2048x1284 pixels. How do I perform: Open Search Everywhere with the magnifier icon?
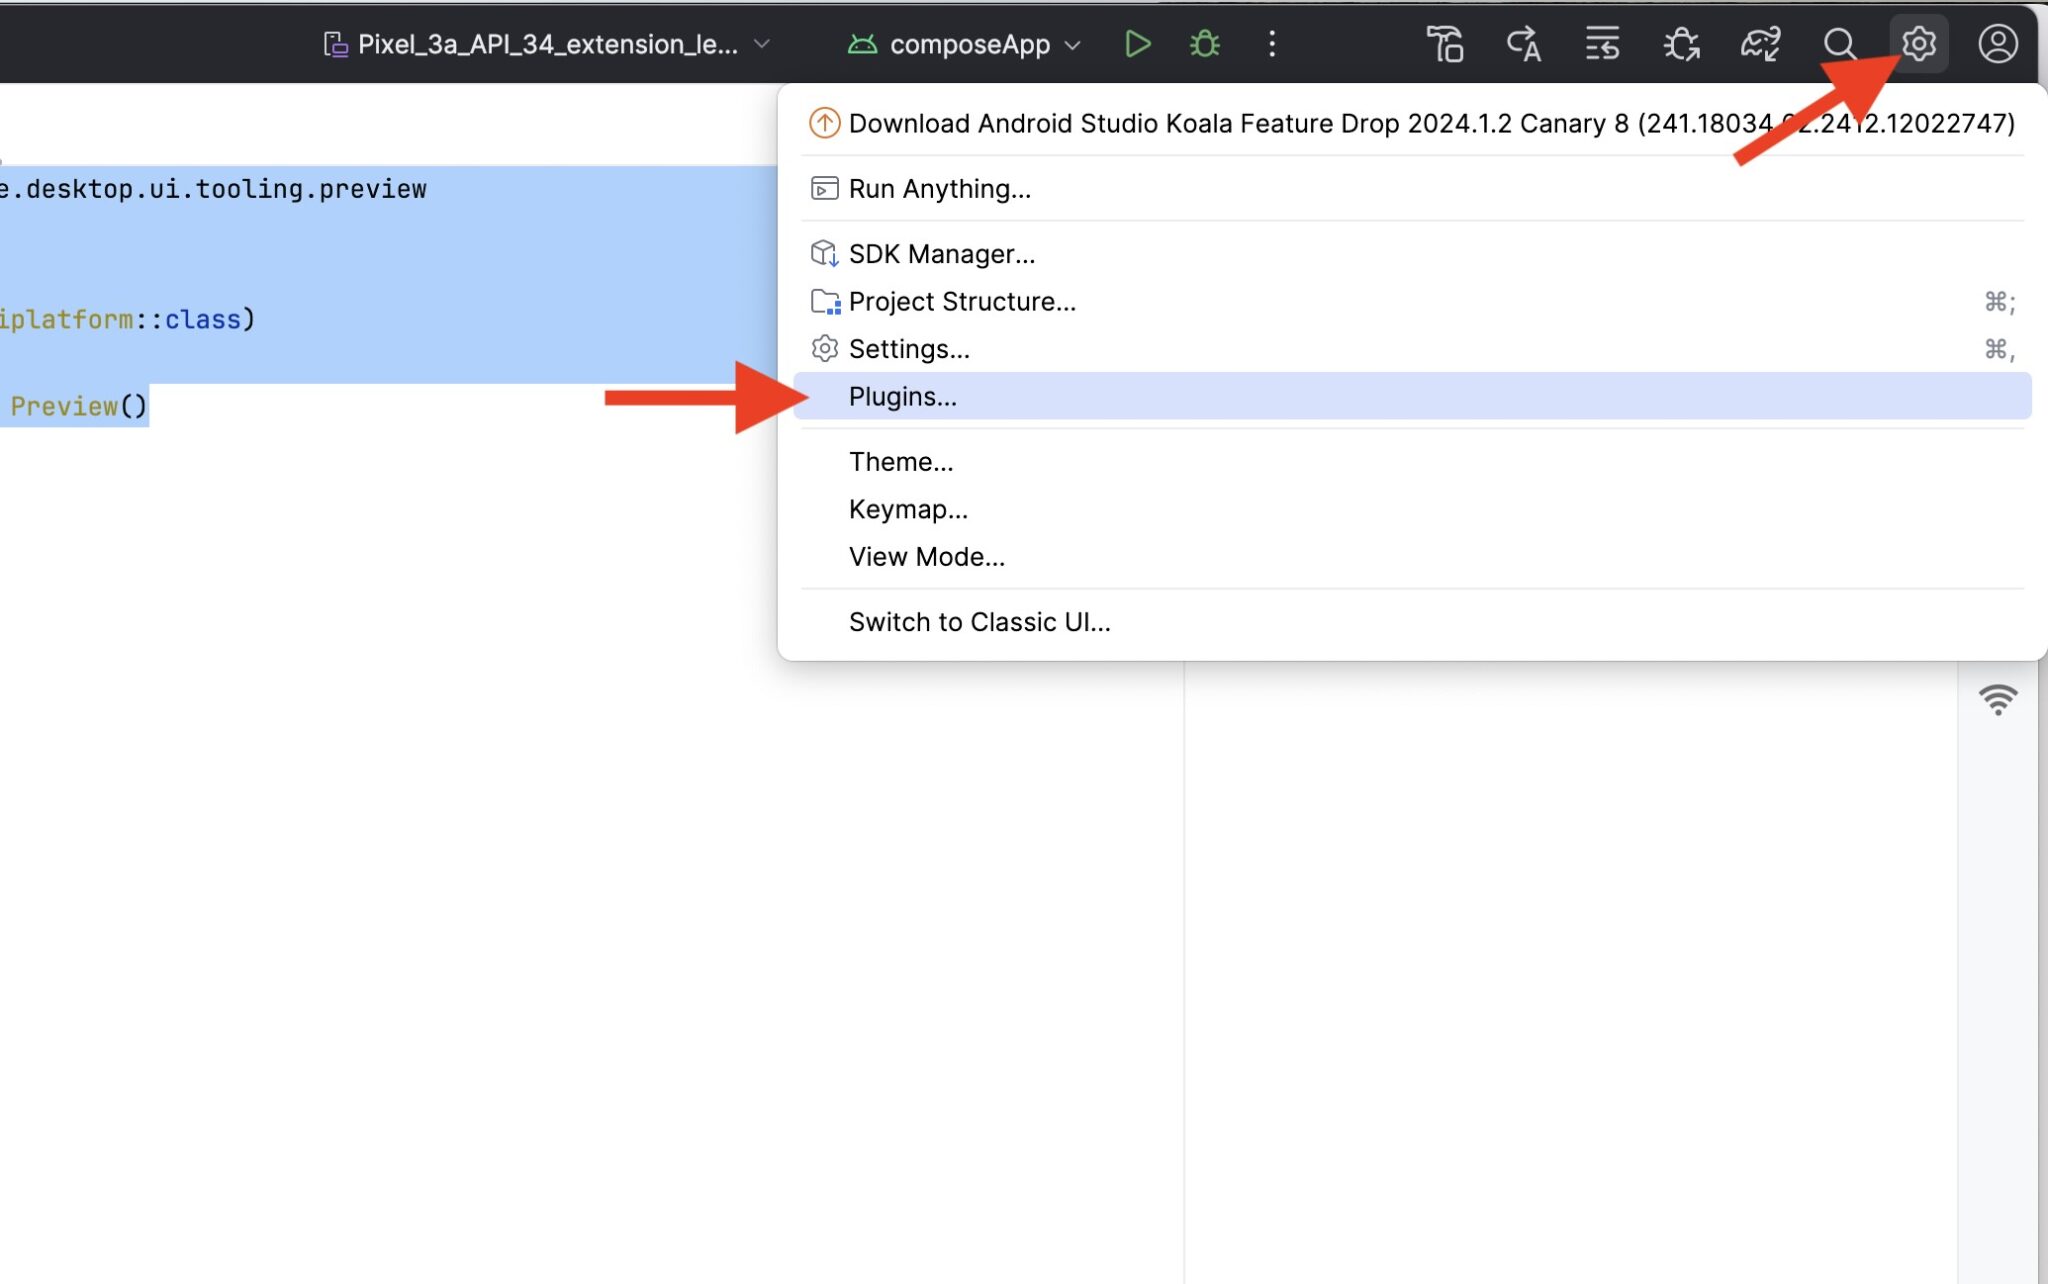pyautogui.click(x=1841, y=43)
